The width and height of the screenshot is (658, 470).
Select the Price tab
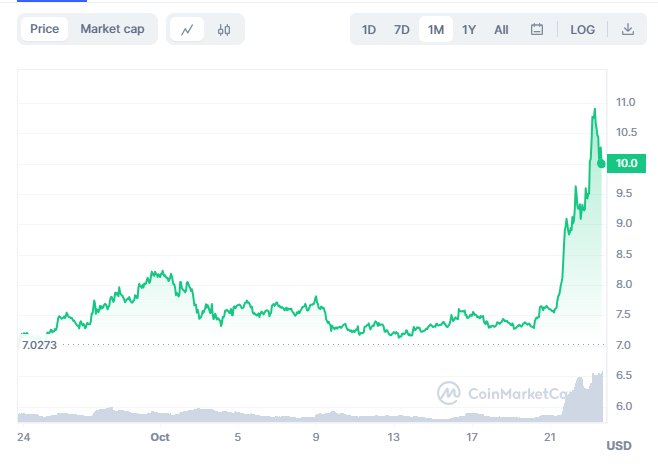pos(44,29)
